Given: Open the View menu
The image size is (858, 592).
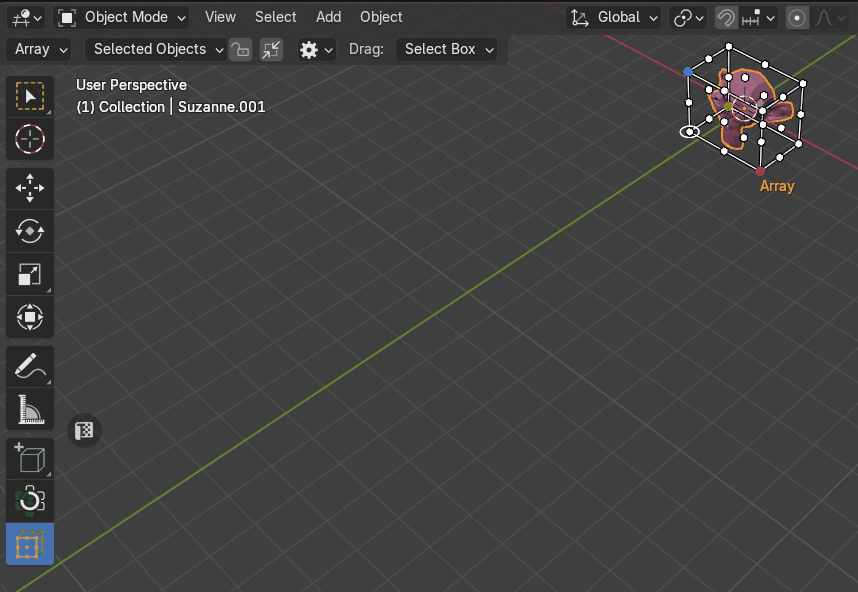Looking at the screenshot, I should click(220, 18).
